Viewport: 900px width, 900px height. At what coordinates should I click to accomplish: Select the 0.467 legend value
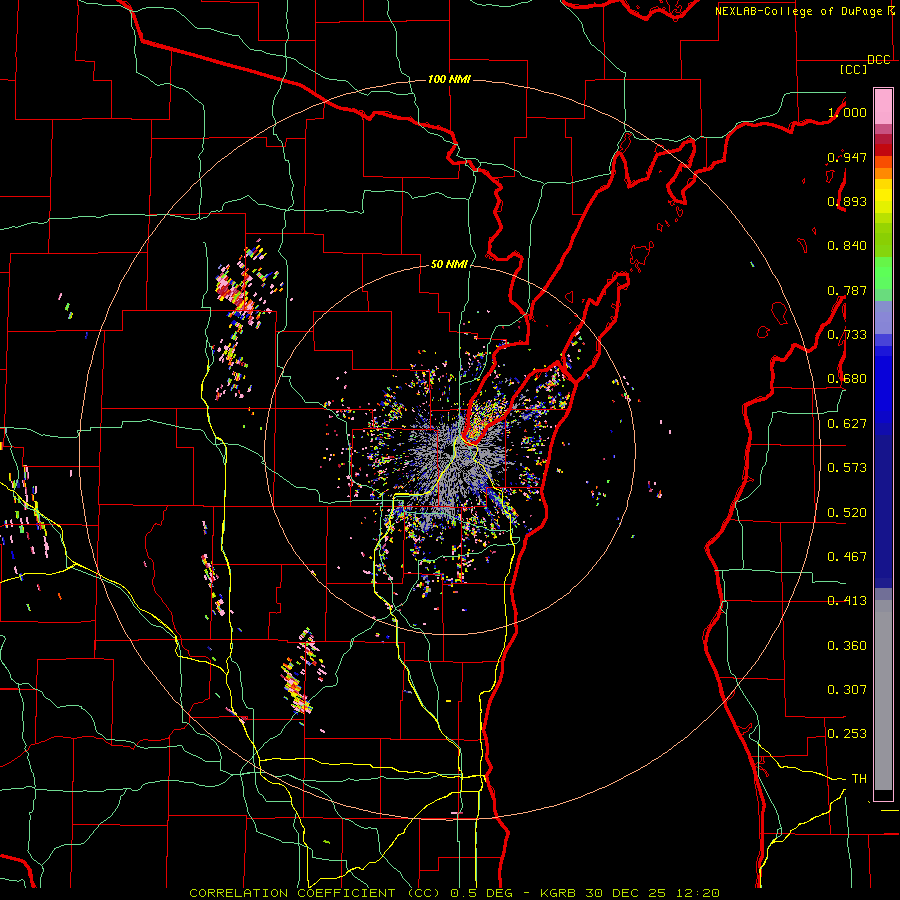coord(847,557)
